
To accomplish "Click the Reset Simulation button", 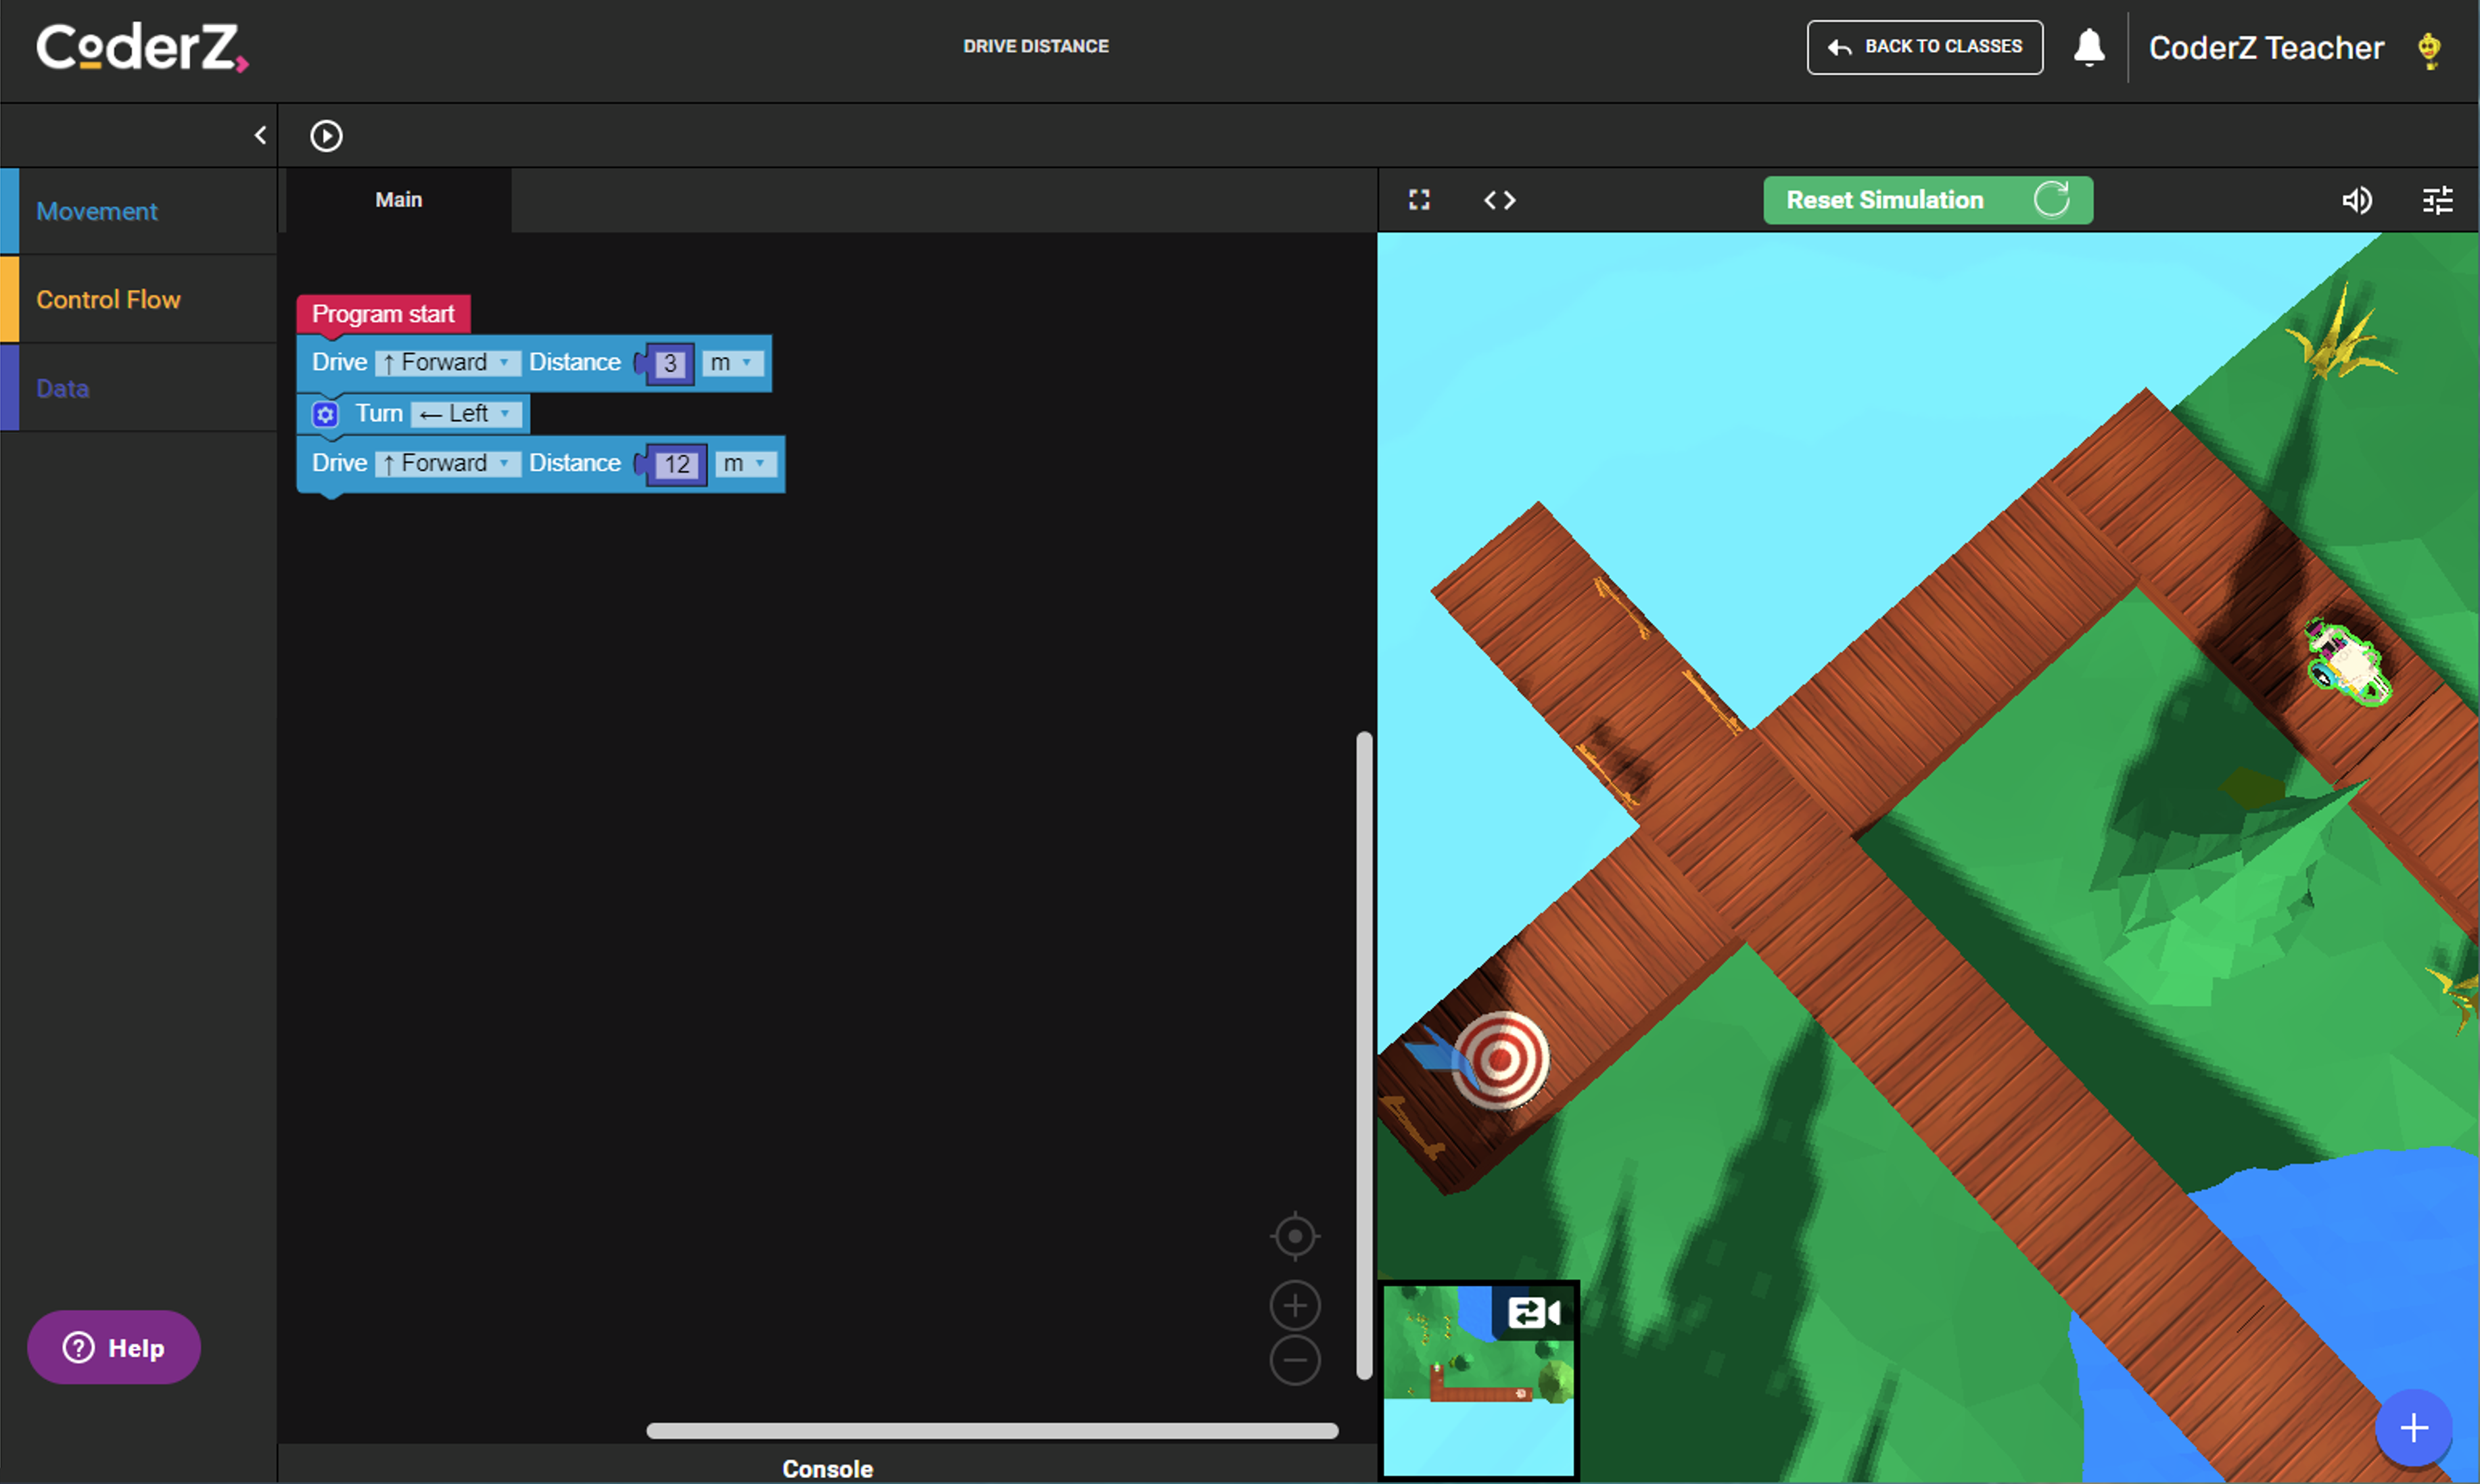I will click(1928, 200).
